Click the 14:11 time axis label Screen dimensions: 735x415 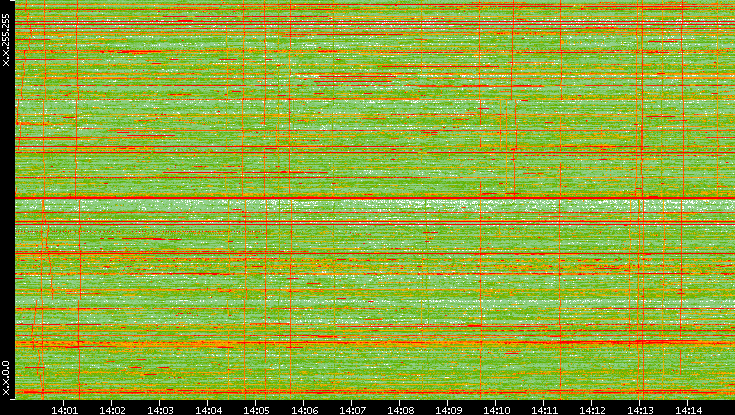click(x=544, y=410)
